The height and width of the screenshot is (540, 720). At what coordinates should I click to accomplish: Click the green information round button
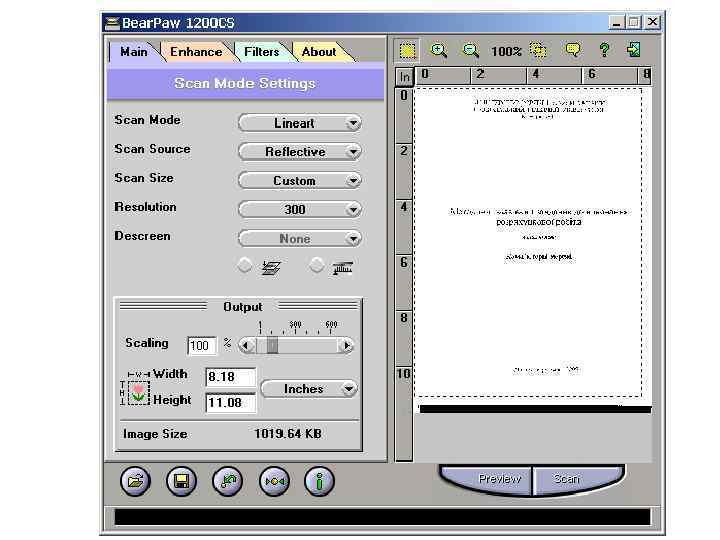pos(319,481)
